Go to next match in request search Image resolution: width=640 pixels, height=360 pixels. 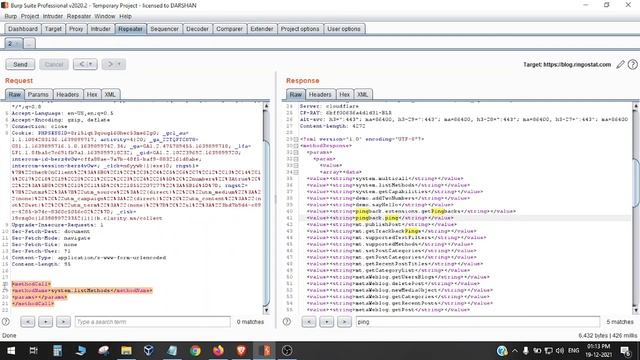(63, 322)
